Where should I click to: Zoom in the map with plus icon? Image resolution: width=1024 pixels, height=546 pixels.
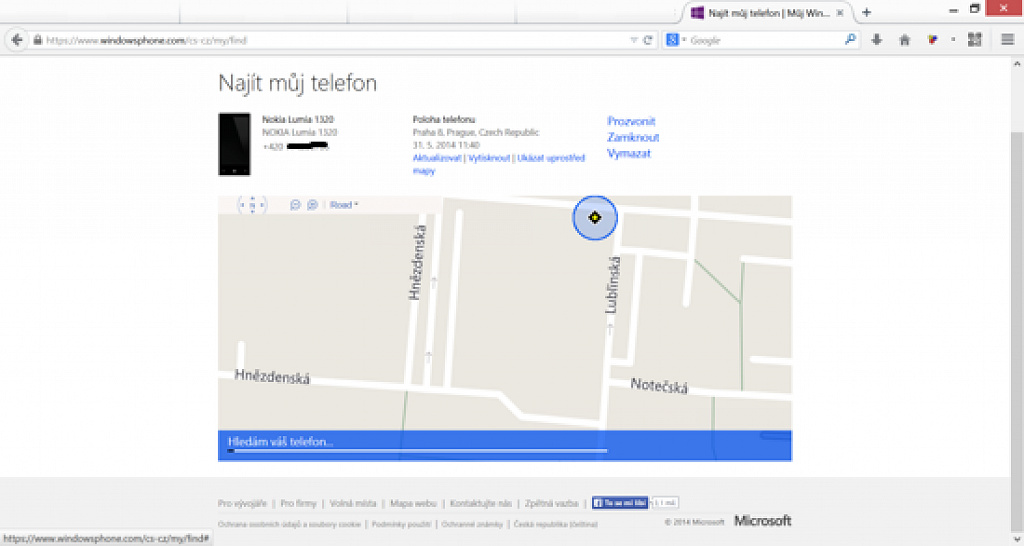(312, 205)
